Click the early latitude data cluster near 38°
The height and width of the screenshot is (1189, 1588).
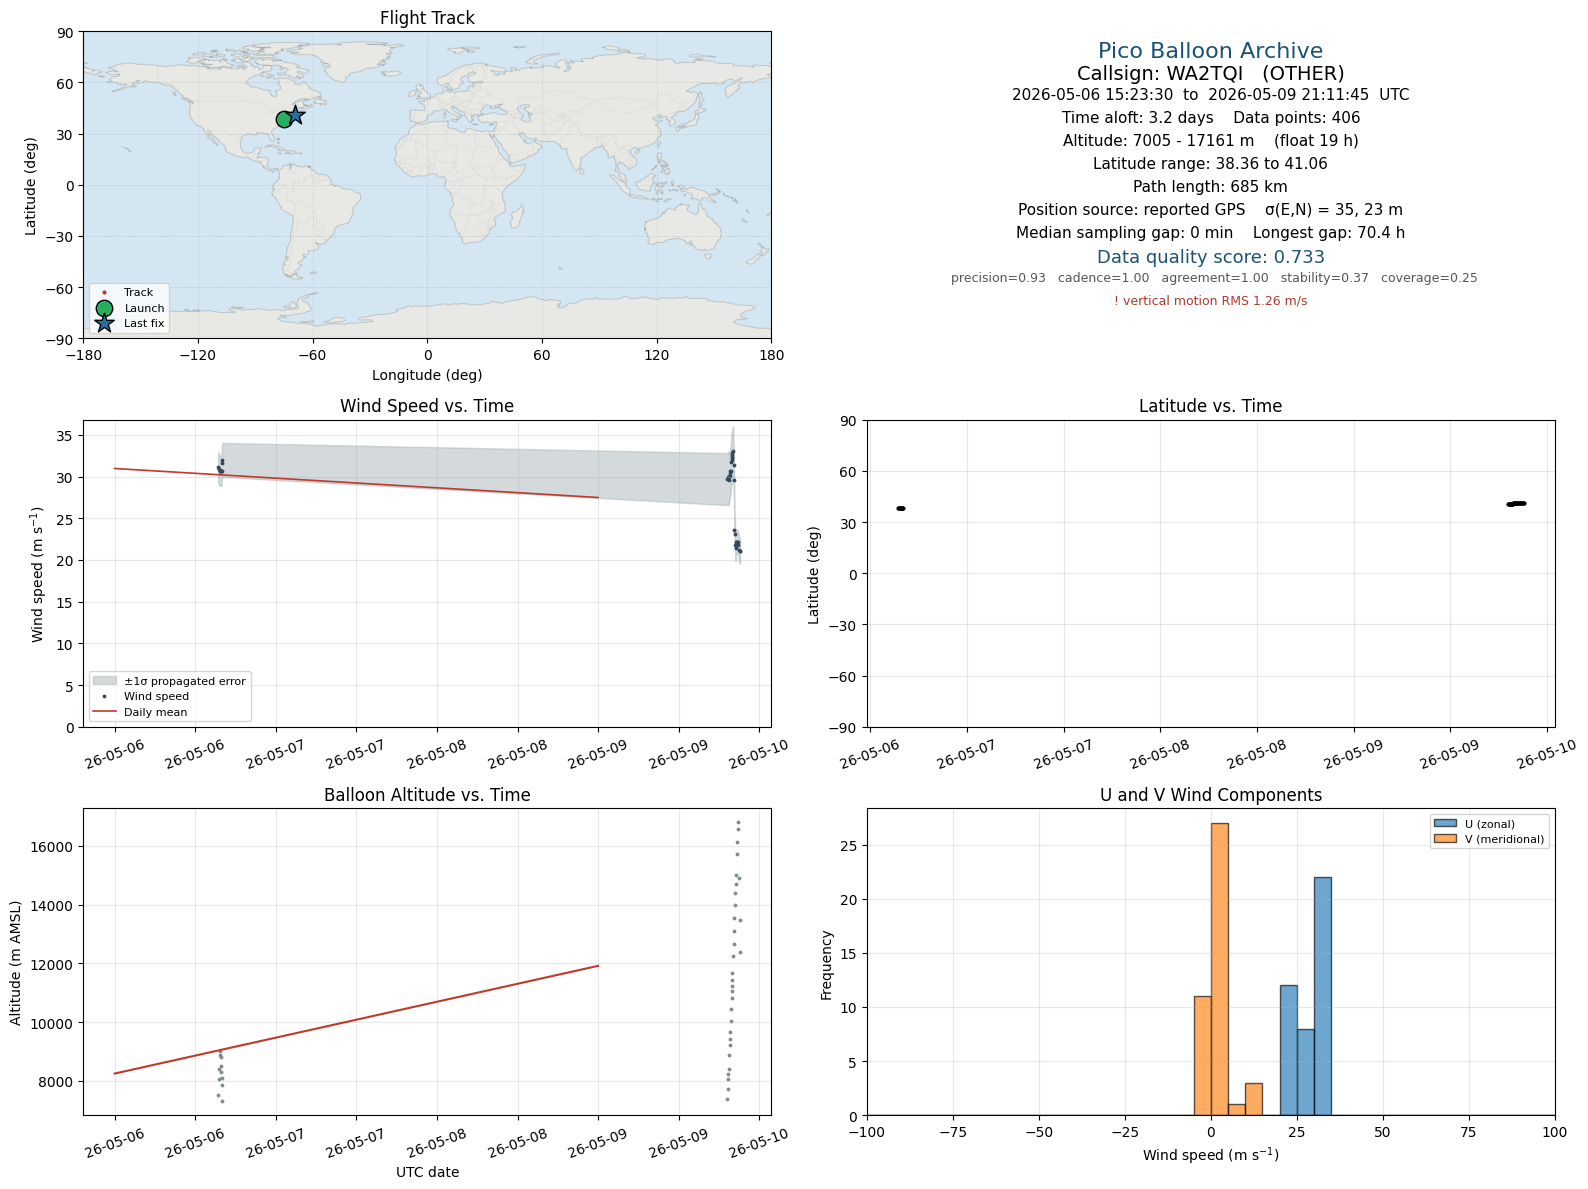coord(901,509)
